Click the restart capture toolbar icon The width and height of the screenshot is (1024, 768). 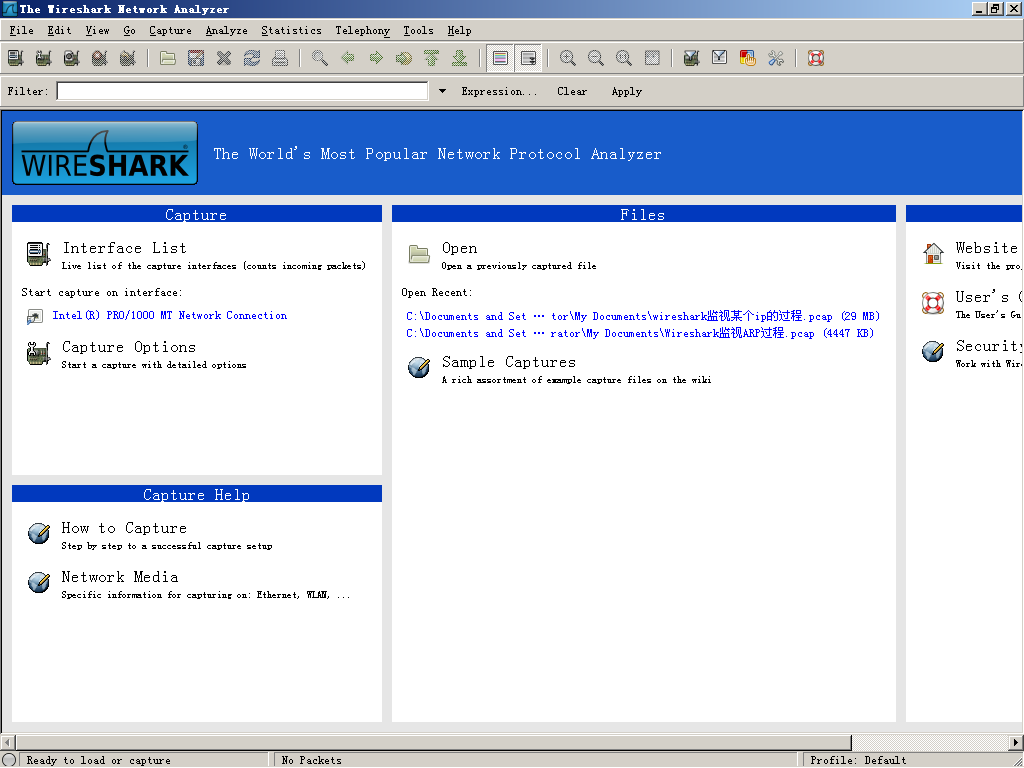tap(128, 58)
